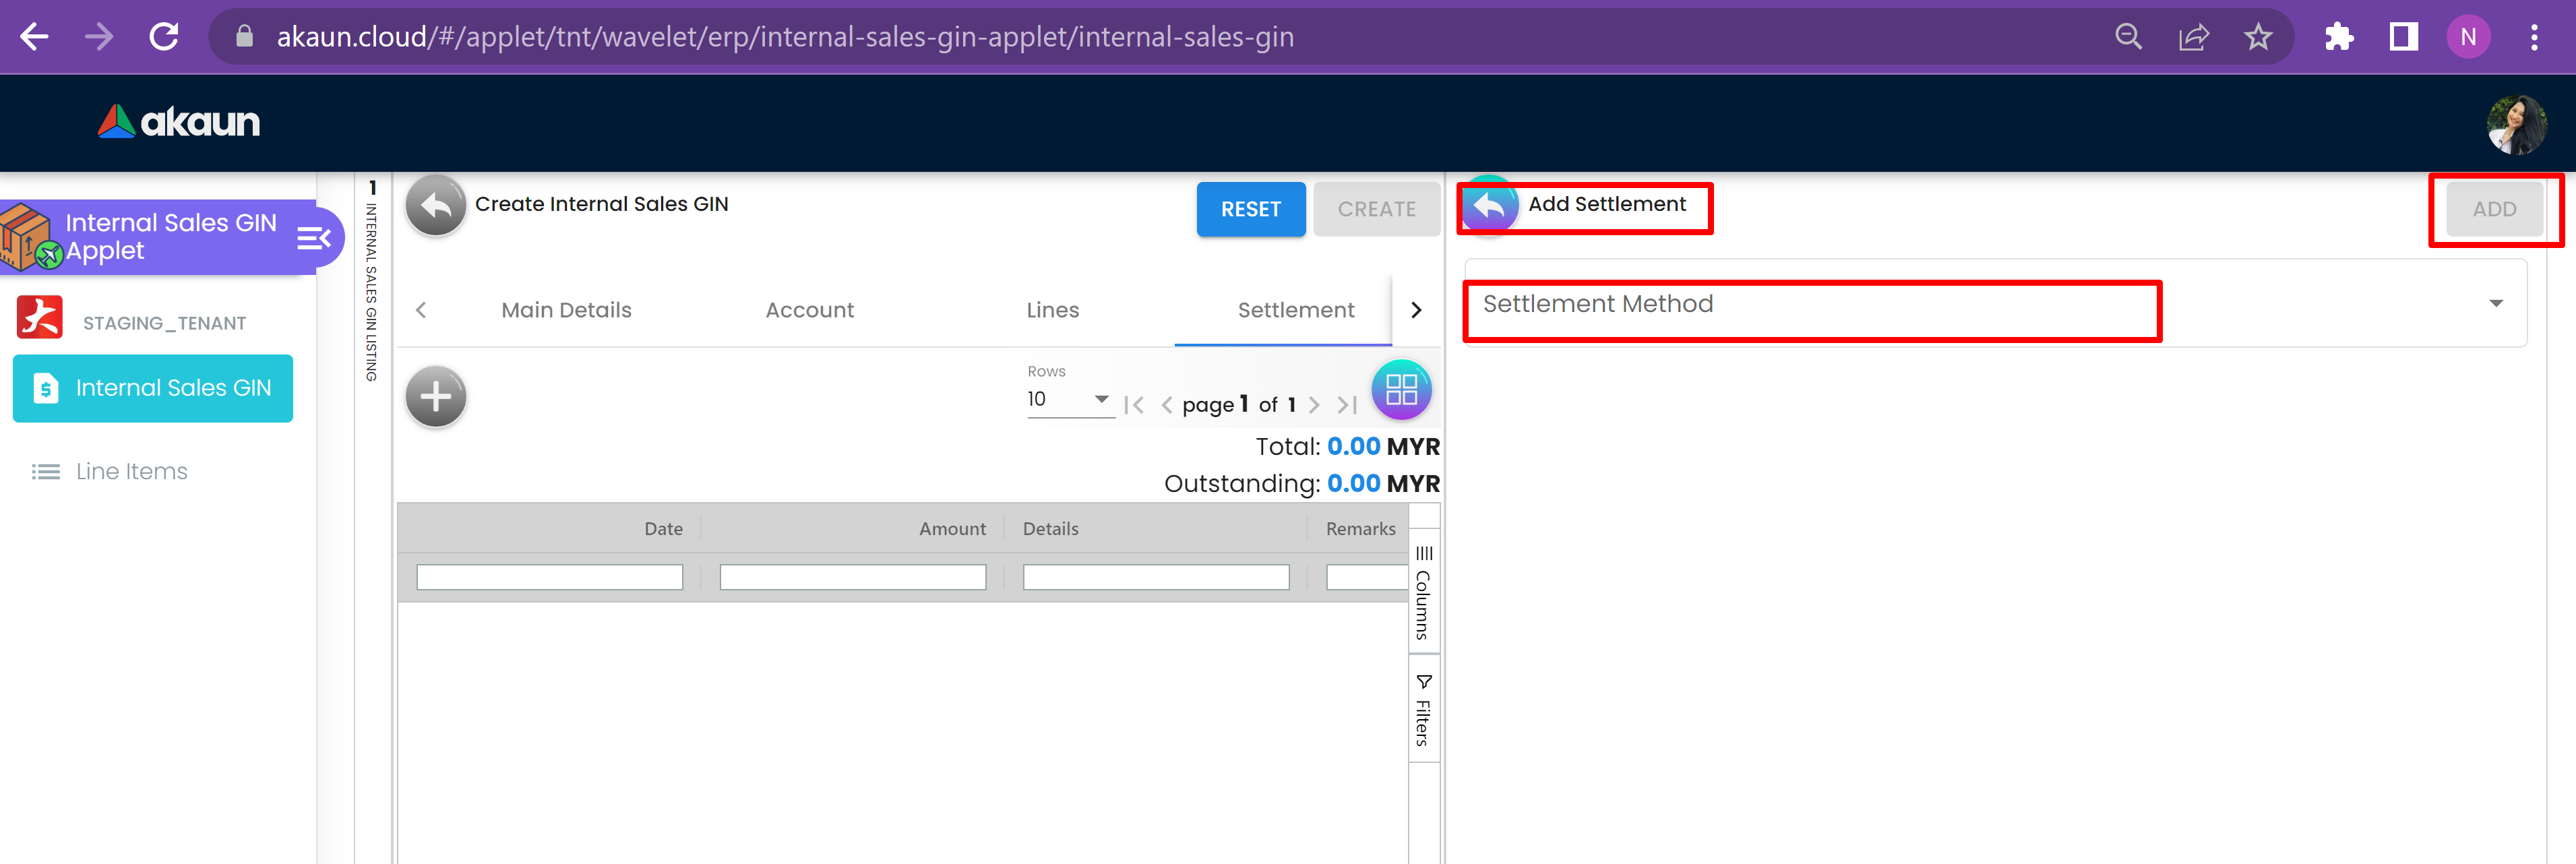2576x864 pixels.
Task: Switch to the Lines tab
Action: pyautogui.click(x=1052, y=310)
